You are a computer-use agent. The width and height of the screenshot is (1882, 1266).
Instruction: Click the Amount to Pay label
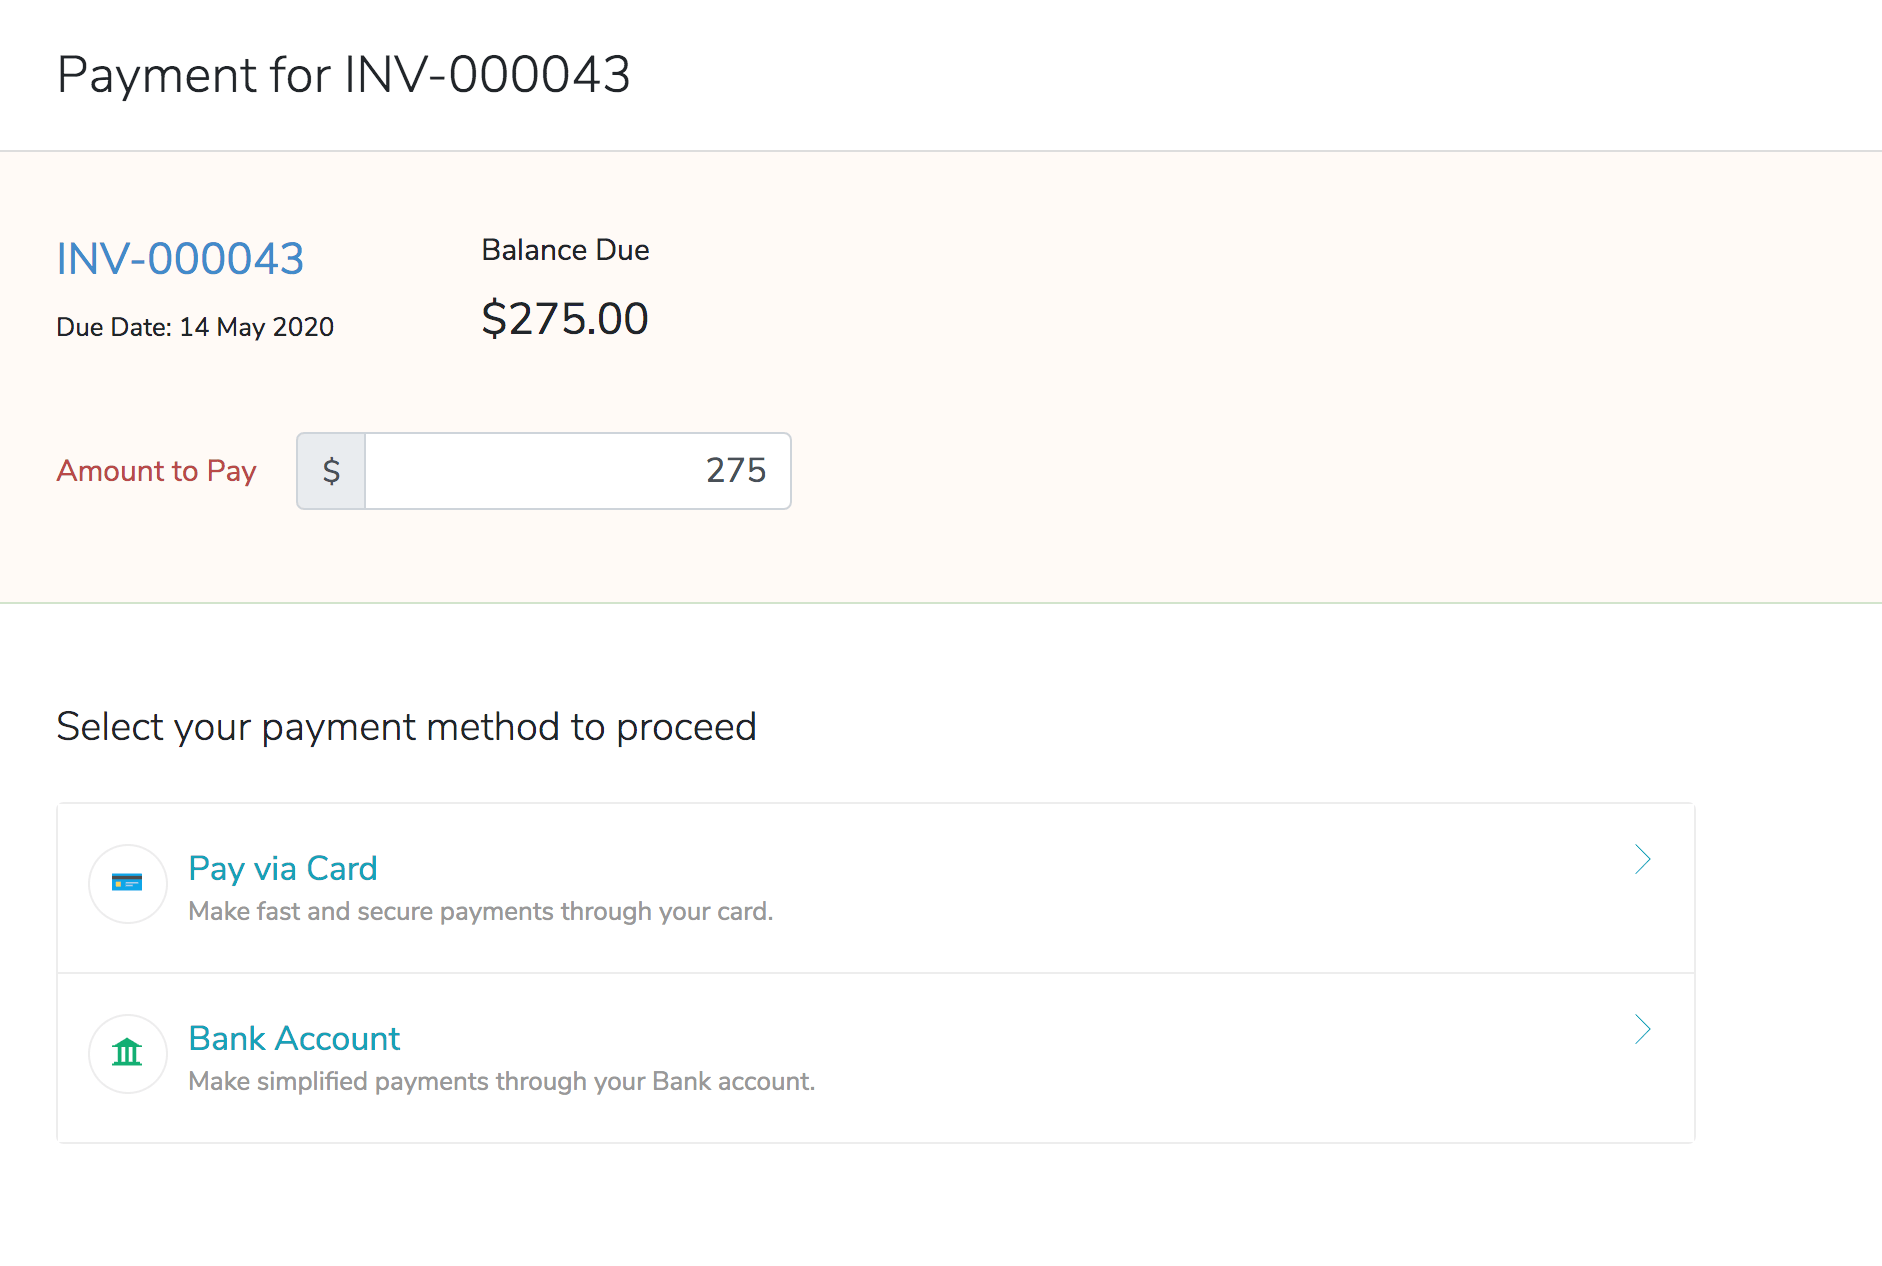(156, 471)
